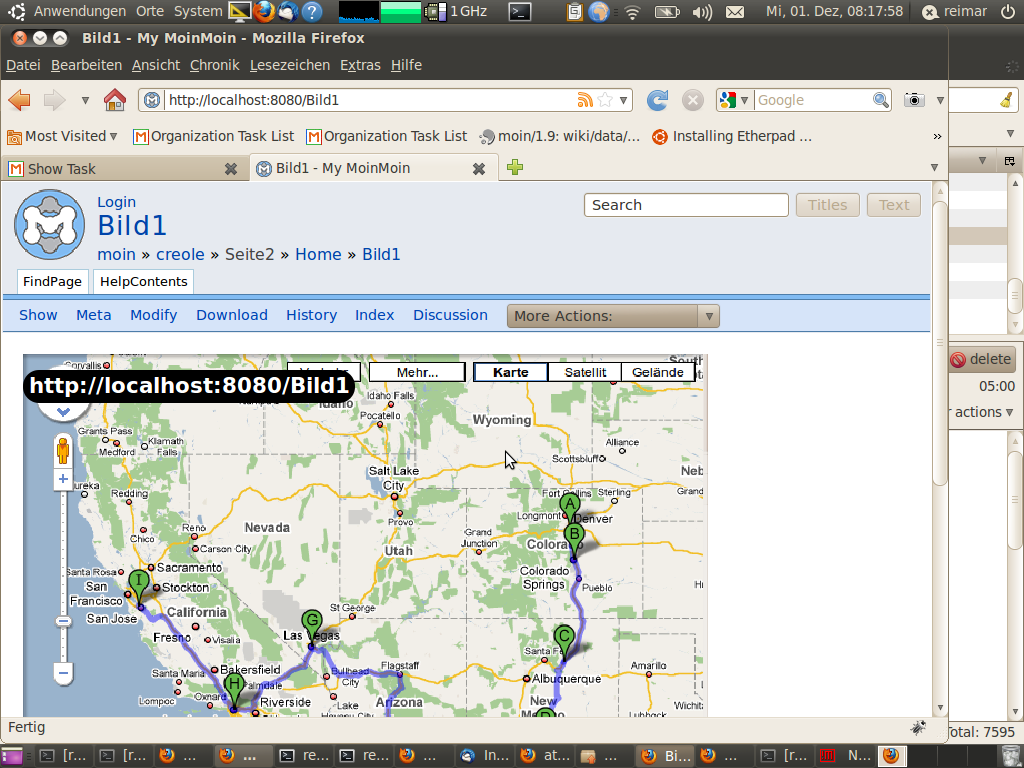
Task: Click the Reload page icon
Action: point(657,100)
